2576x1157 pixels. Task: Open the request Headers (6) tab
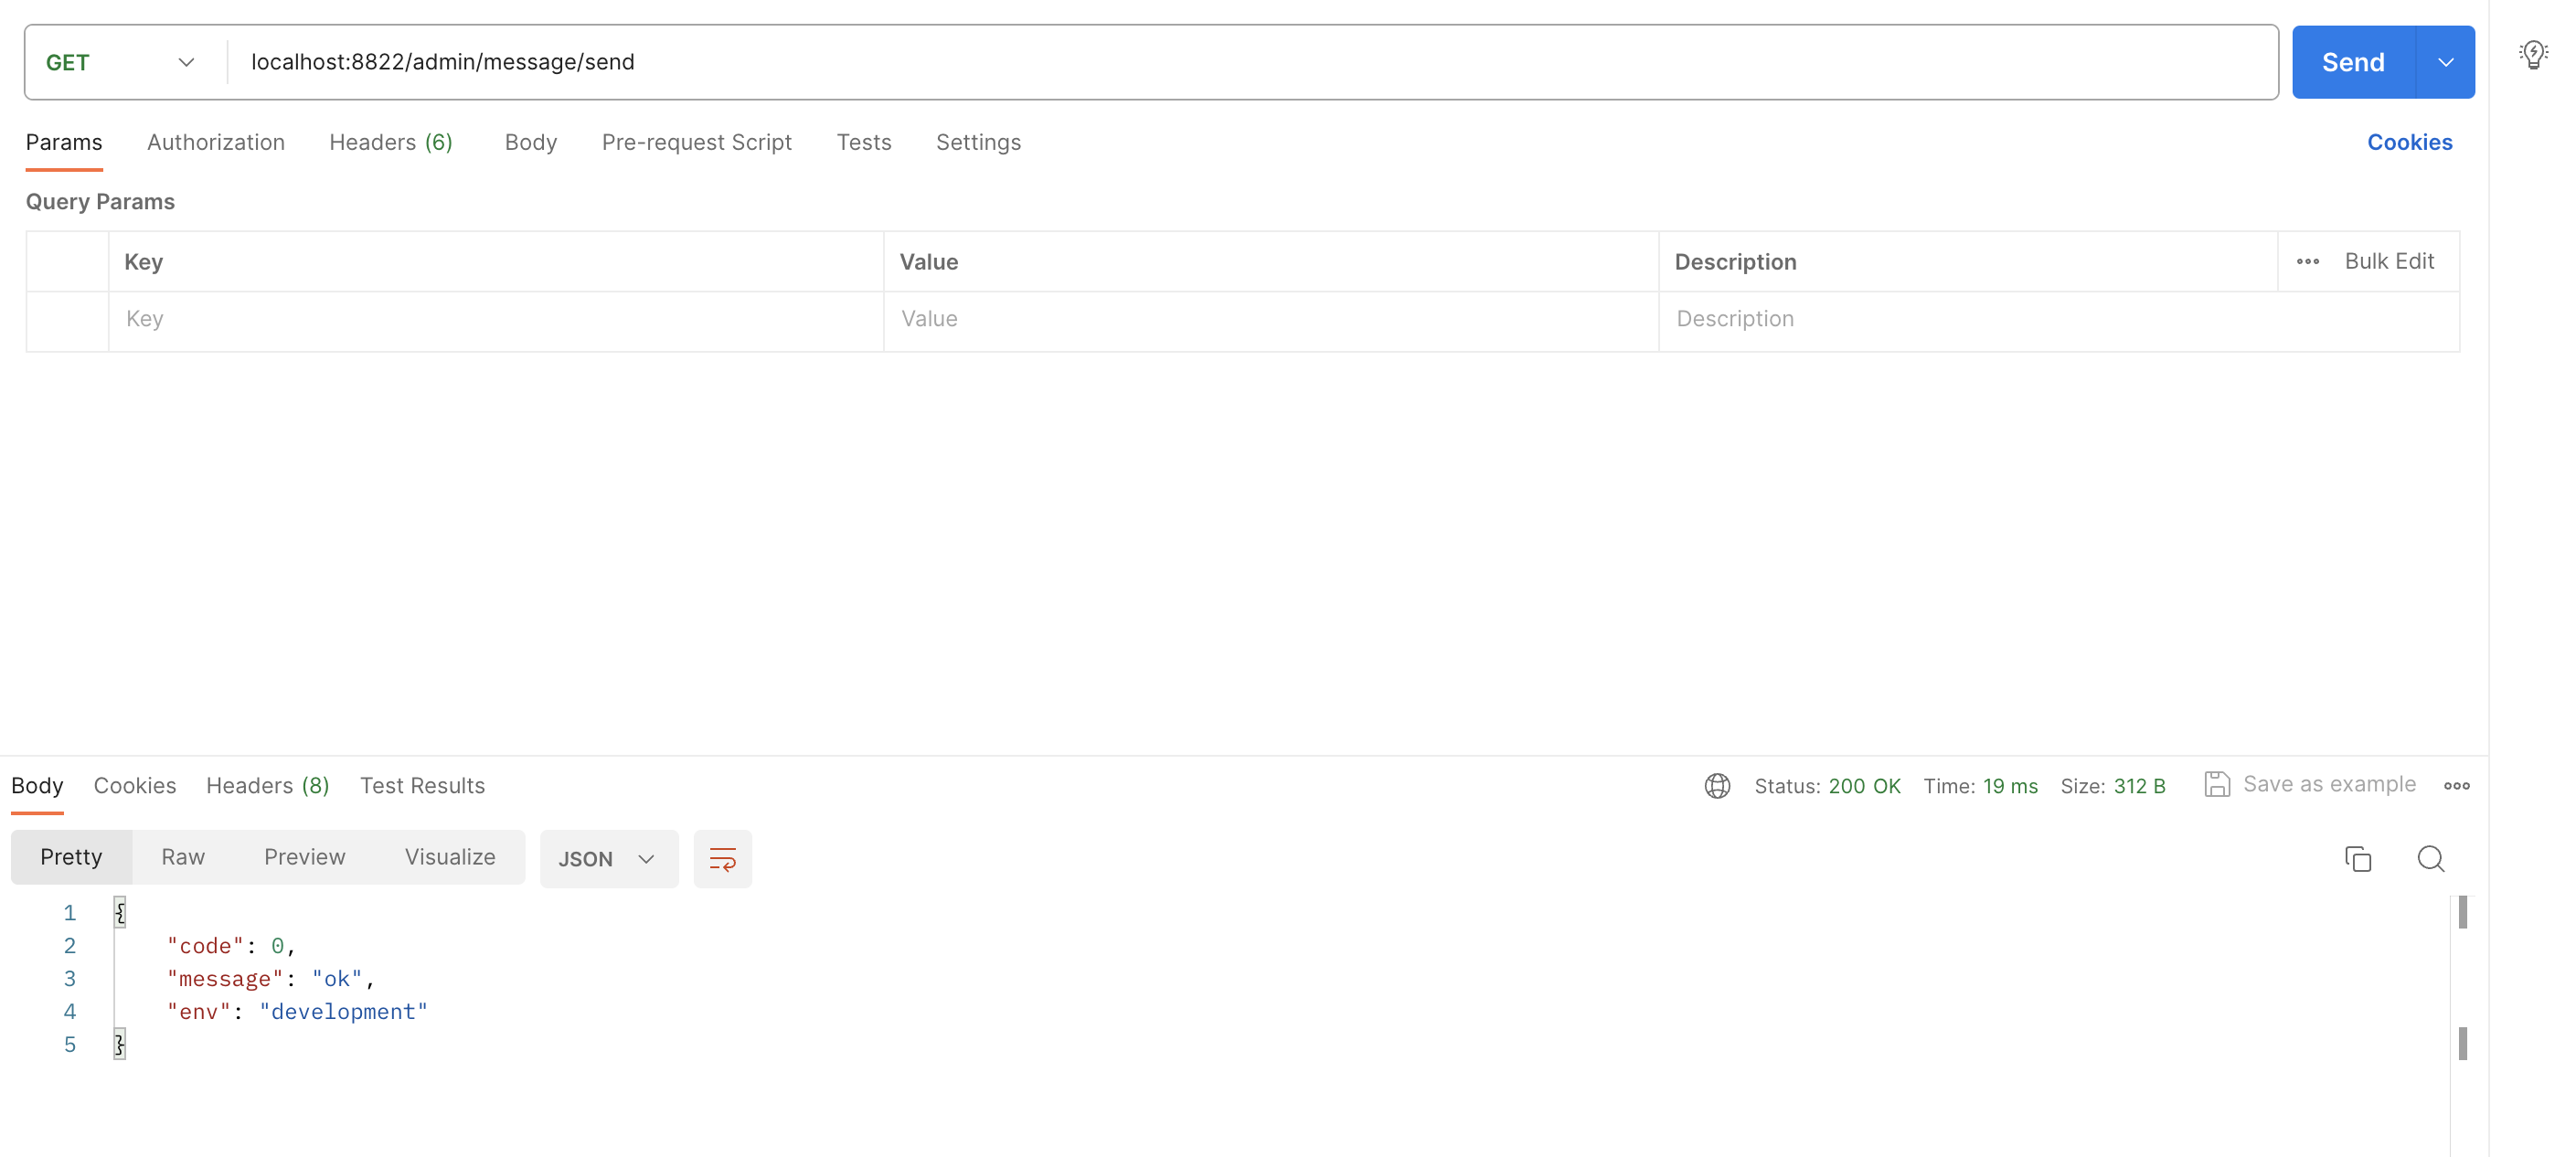[x=391, y=142]
